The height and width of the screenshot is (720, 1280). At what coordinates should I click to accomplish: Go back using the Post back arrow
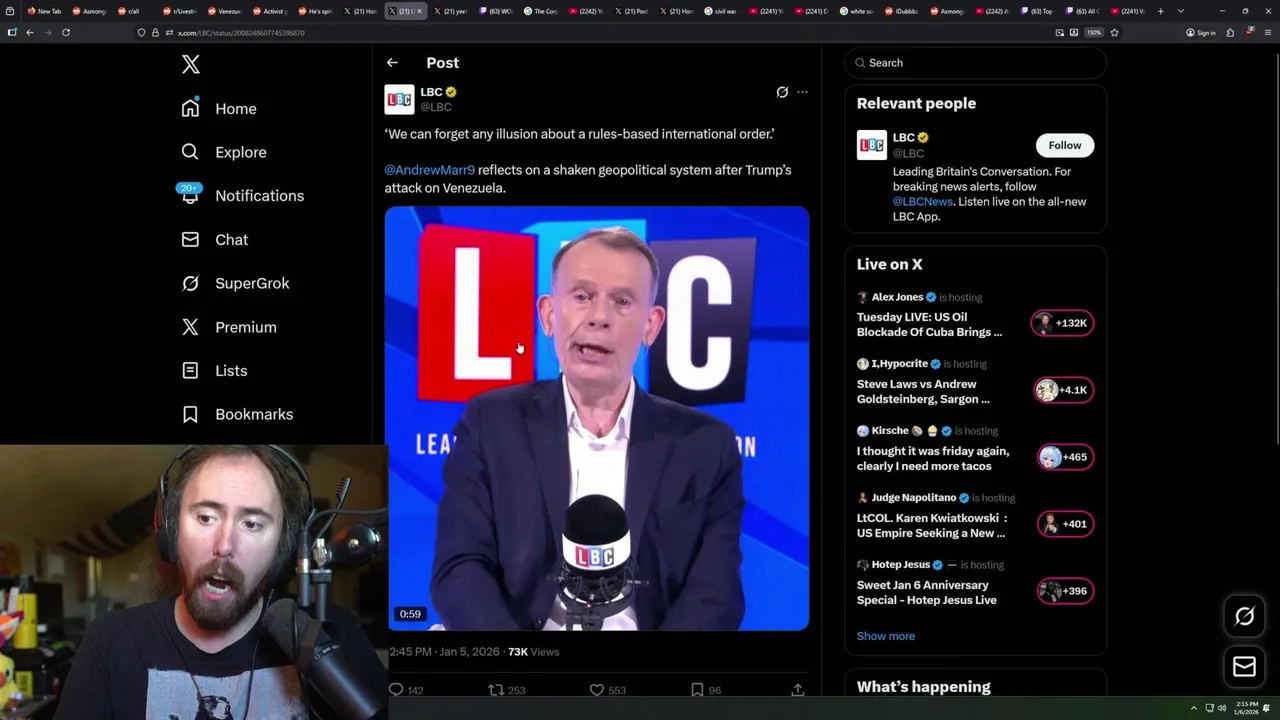pyautogui.click(x=392, y=63)
